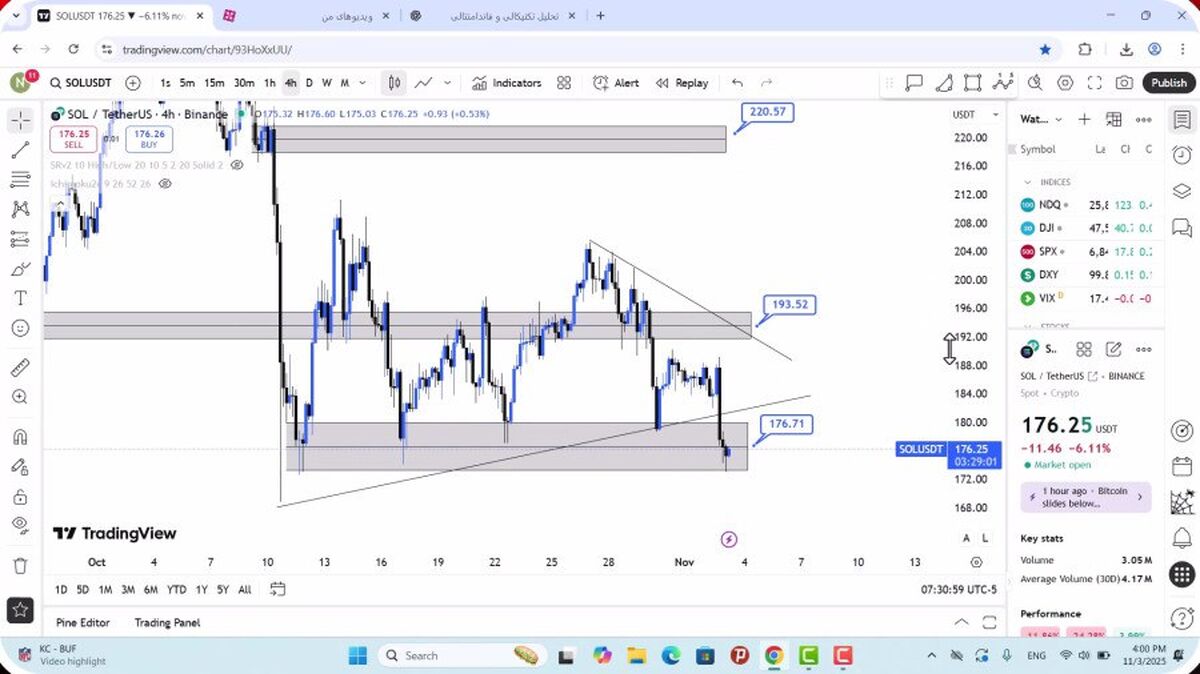Undo the last chart action

coord(737,83)
